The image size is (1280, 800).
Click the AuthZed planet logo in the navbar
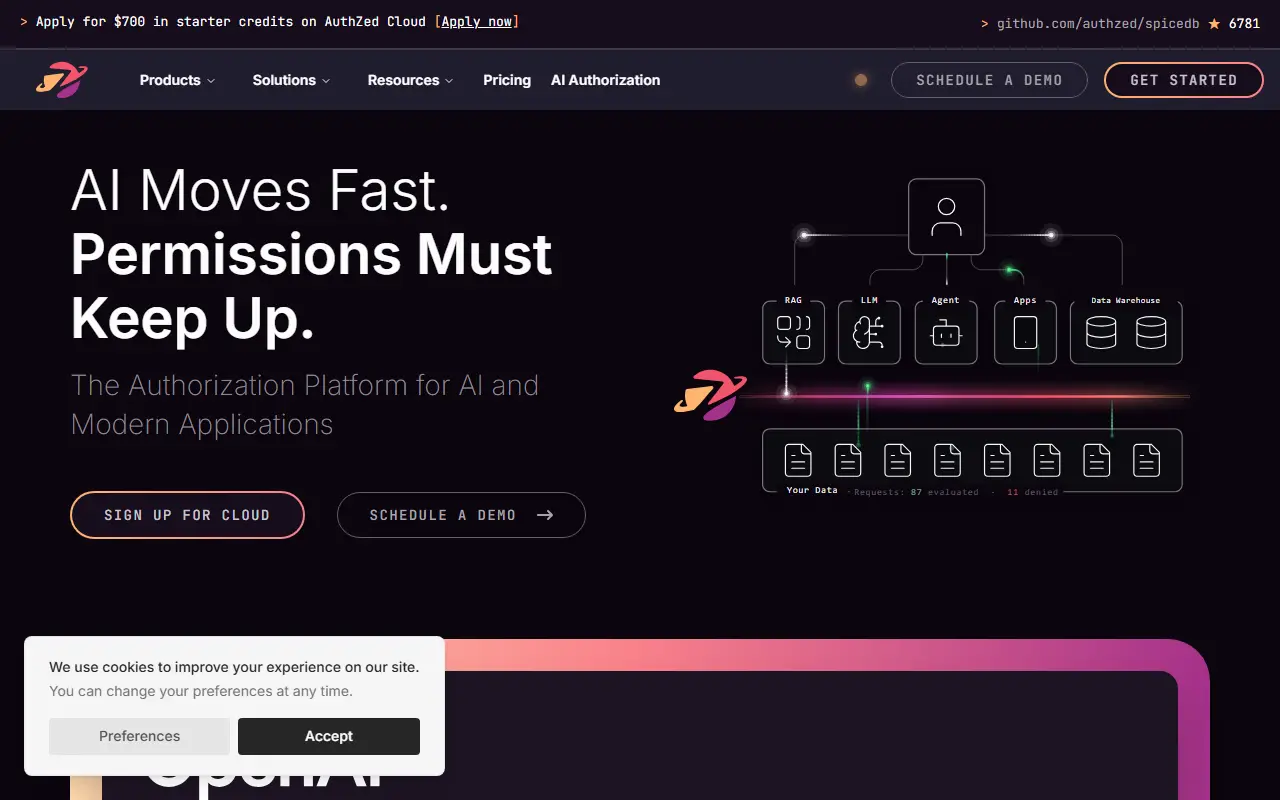click(x=62, y=80)
